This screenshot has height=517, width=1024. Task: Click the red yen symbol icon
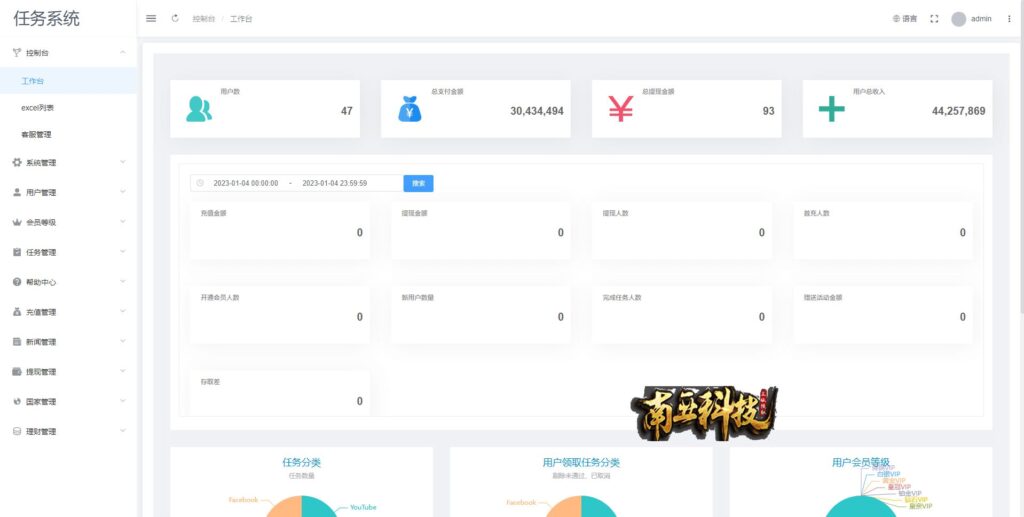pyautogui.click(x=620, y=109)
